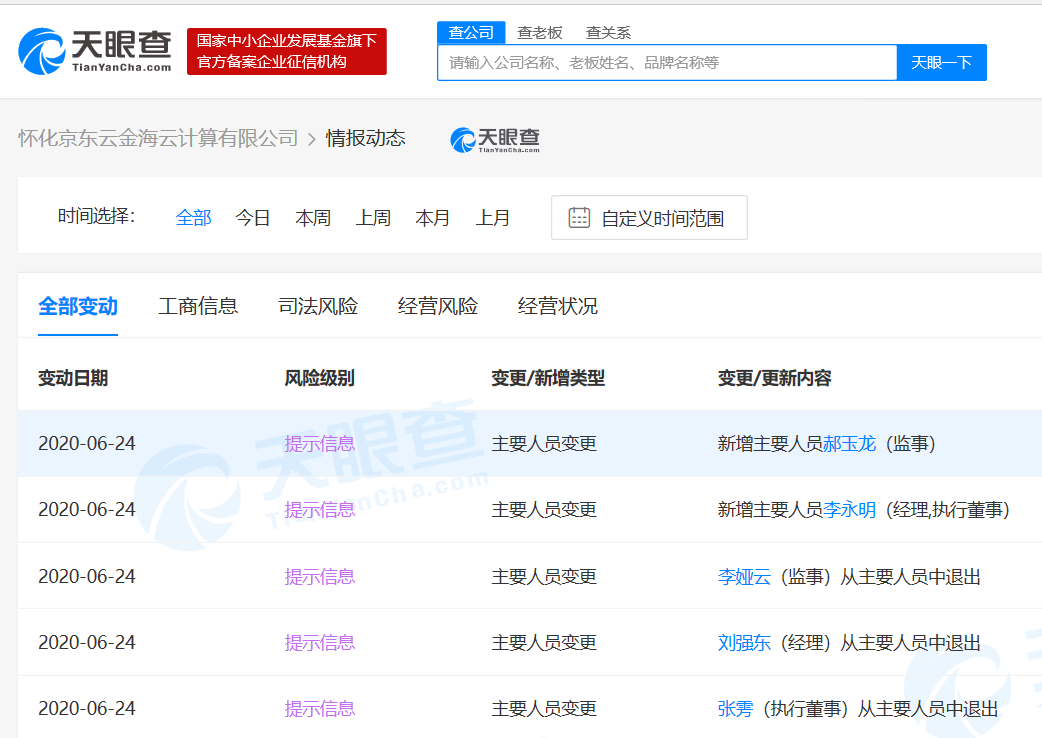The width and height of the screenshot is (1042, 738).
Task: Open 自定义时间范围 date picker
Action: [x=661, y=218]
